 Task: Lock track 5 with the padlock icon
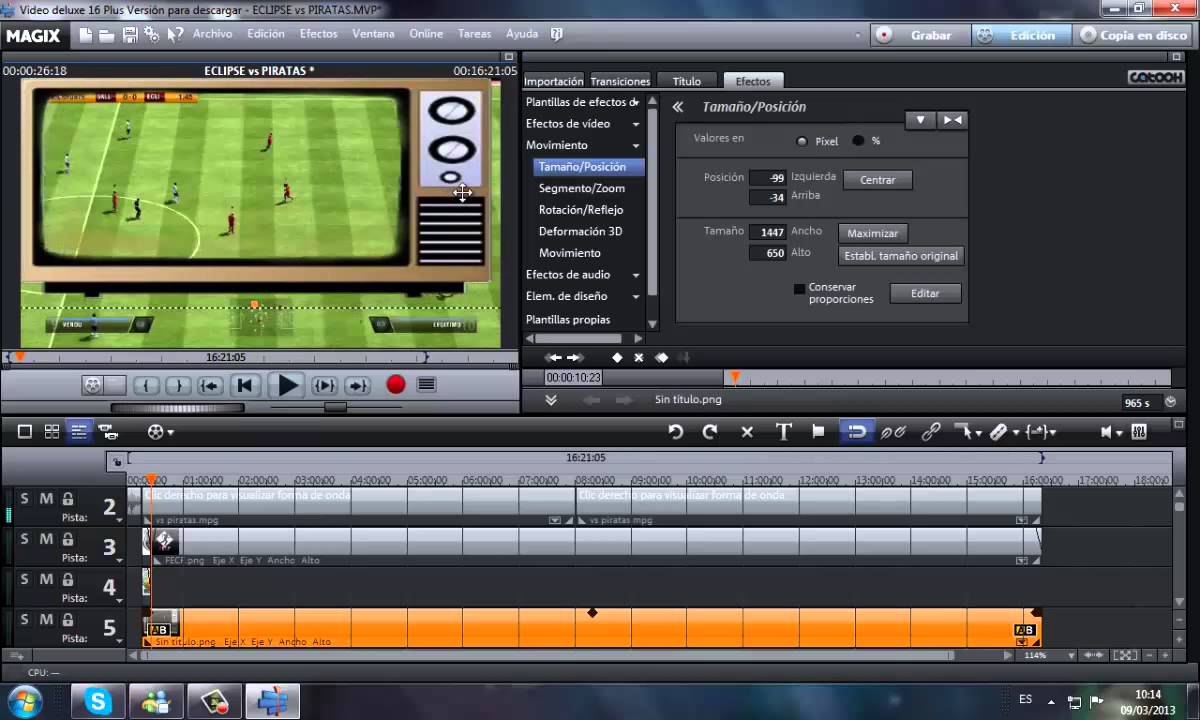[68, 620]
